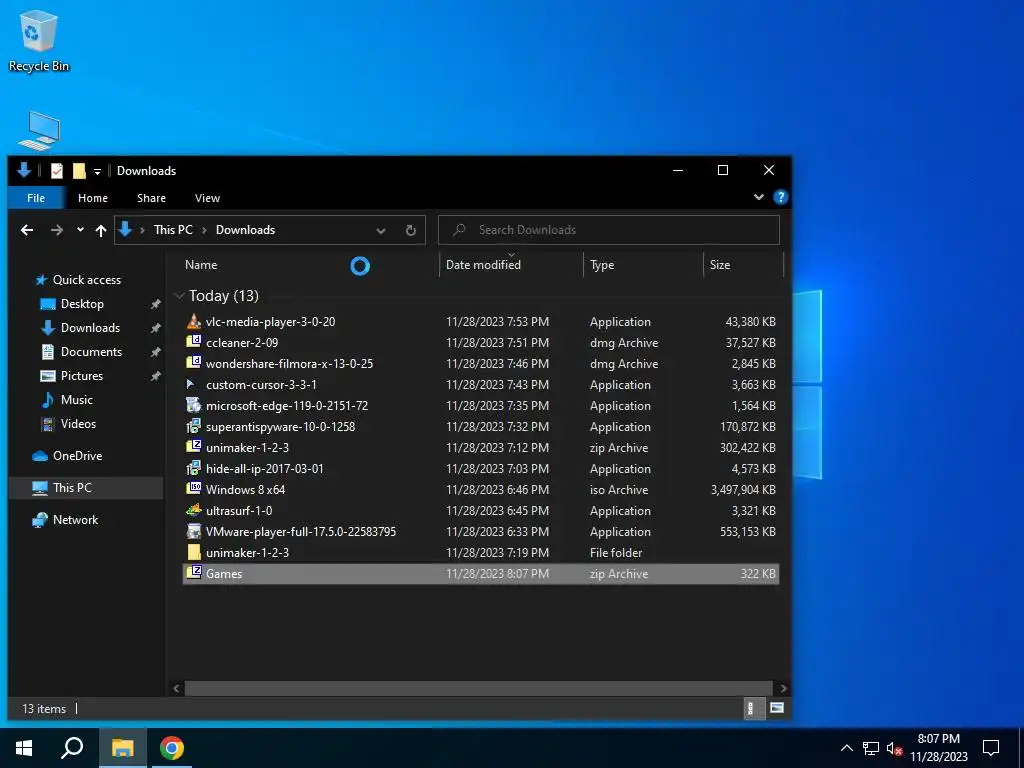Select the superantispyware-10-0-1258 installer icon
The width and height of the screenshot is (1024, 768).
(x=193, y=426)
